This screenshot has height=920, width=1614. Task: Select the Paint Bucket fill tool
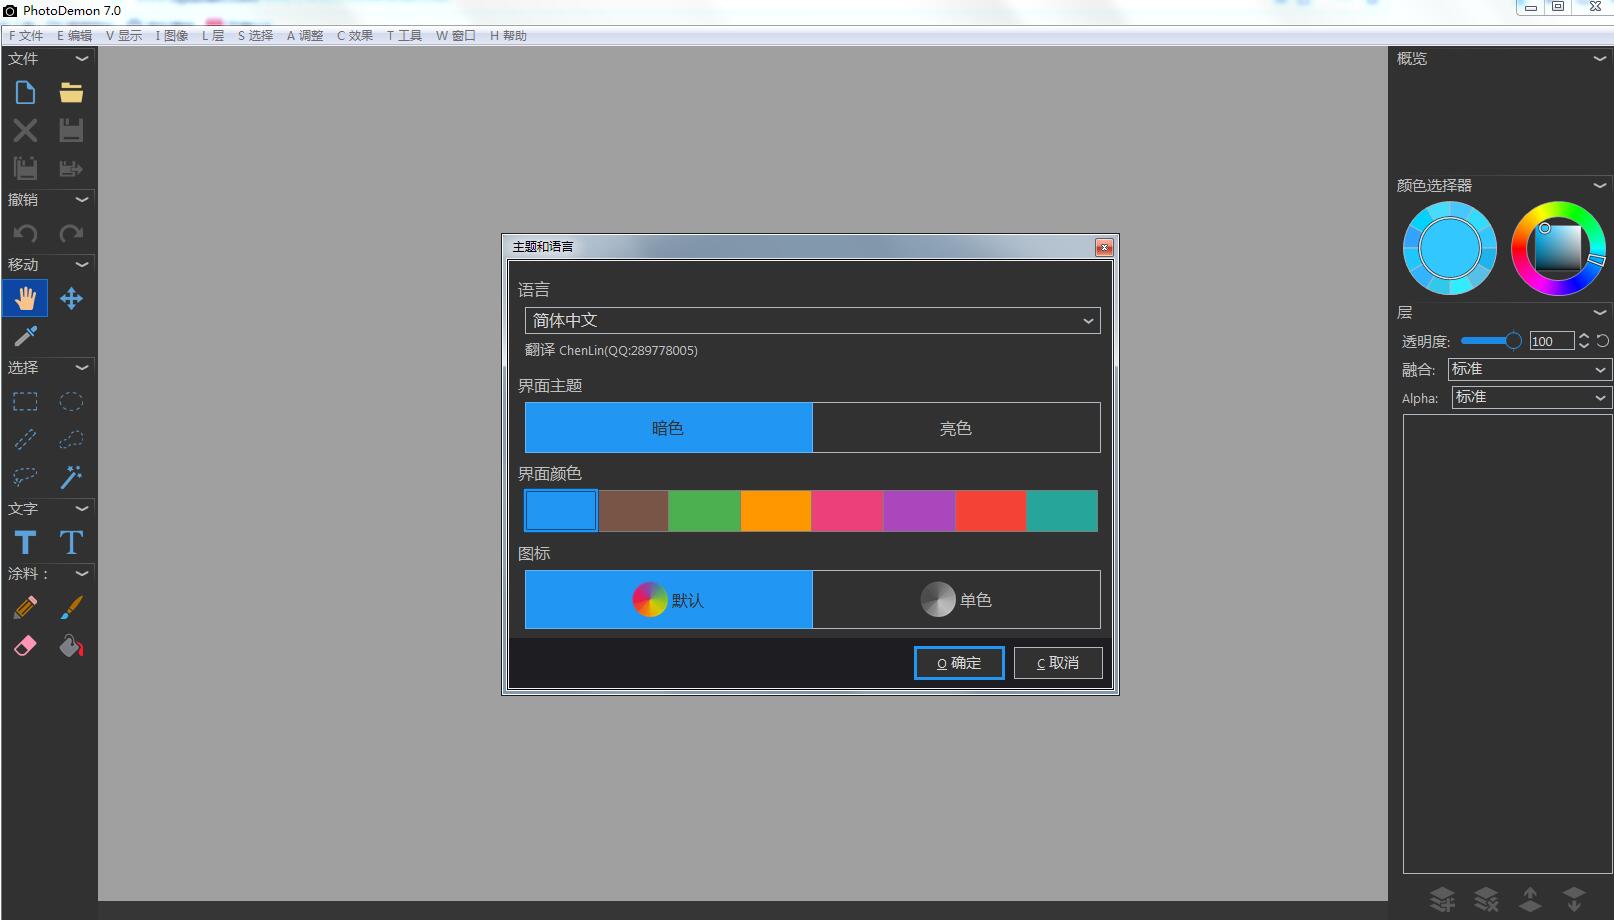71,645
